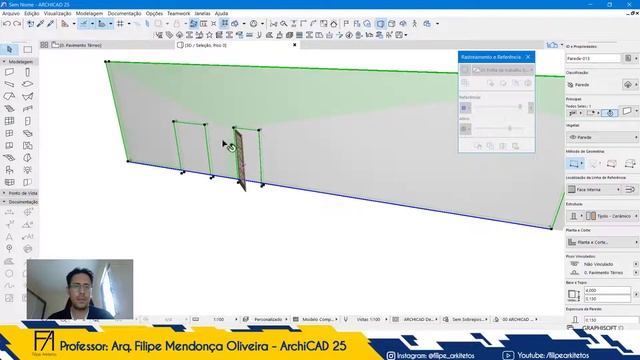Open the Arquivo menu
Viewport: 640px width, 360px height.
pos(11,13)
